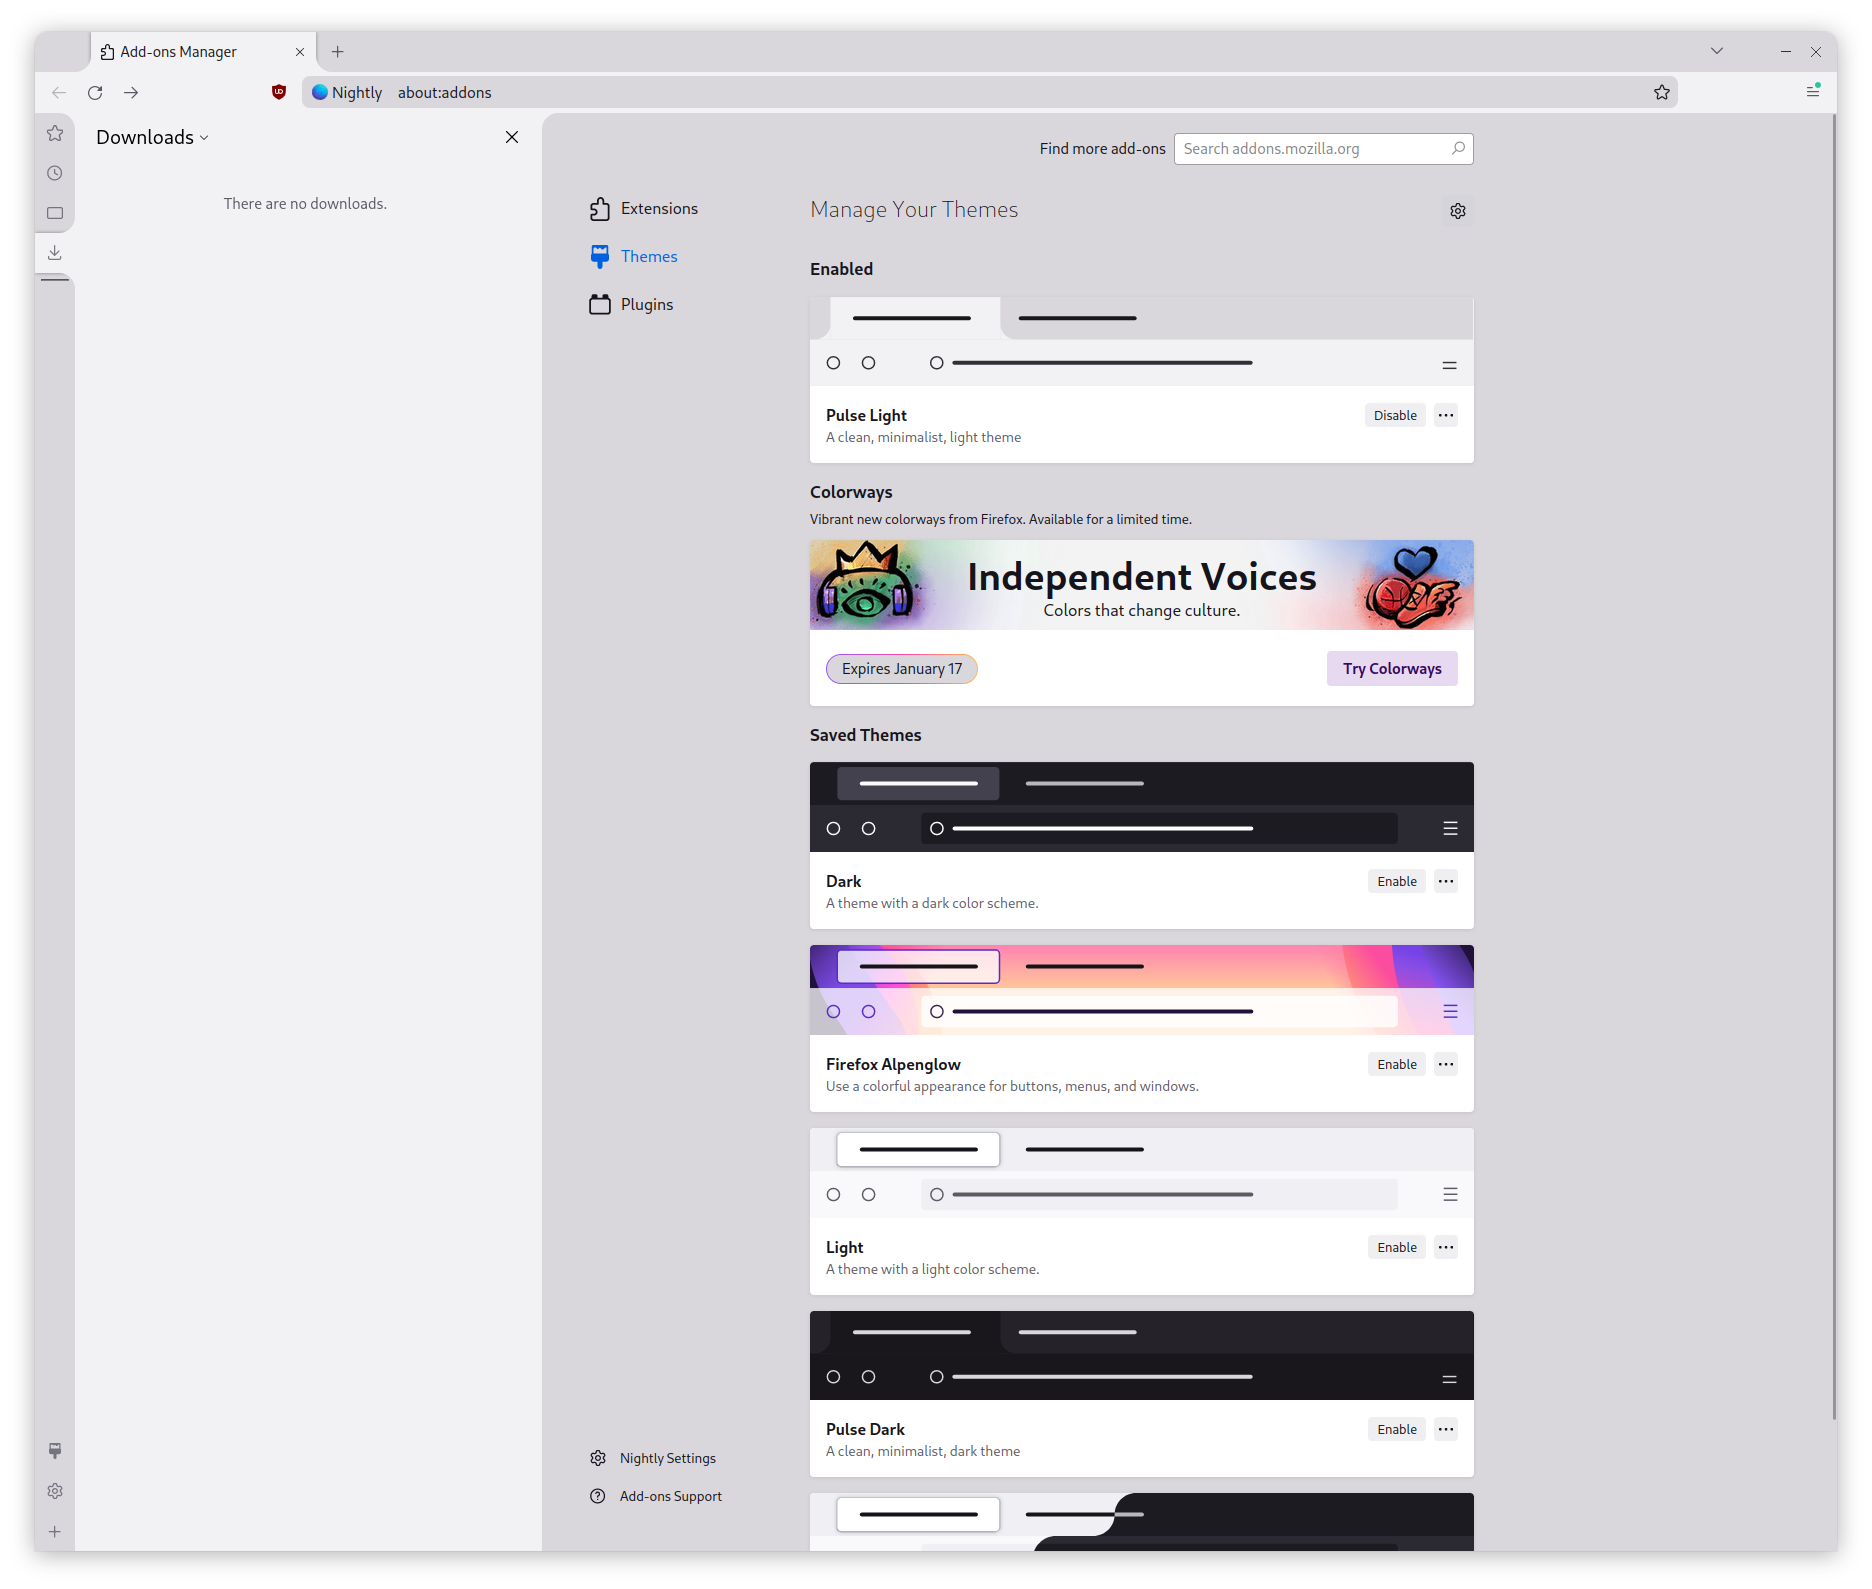
Task: Click the Dark theme name
Action: (843, 881)
